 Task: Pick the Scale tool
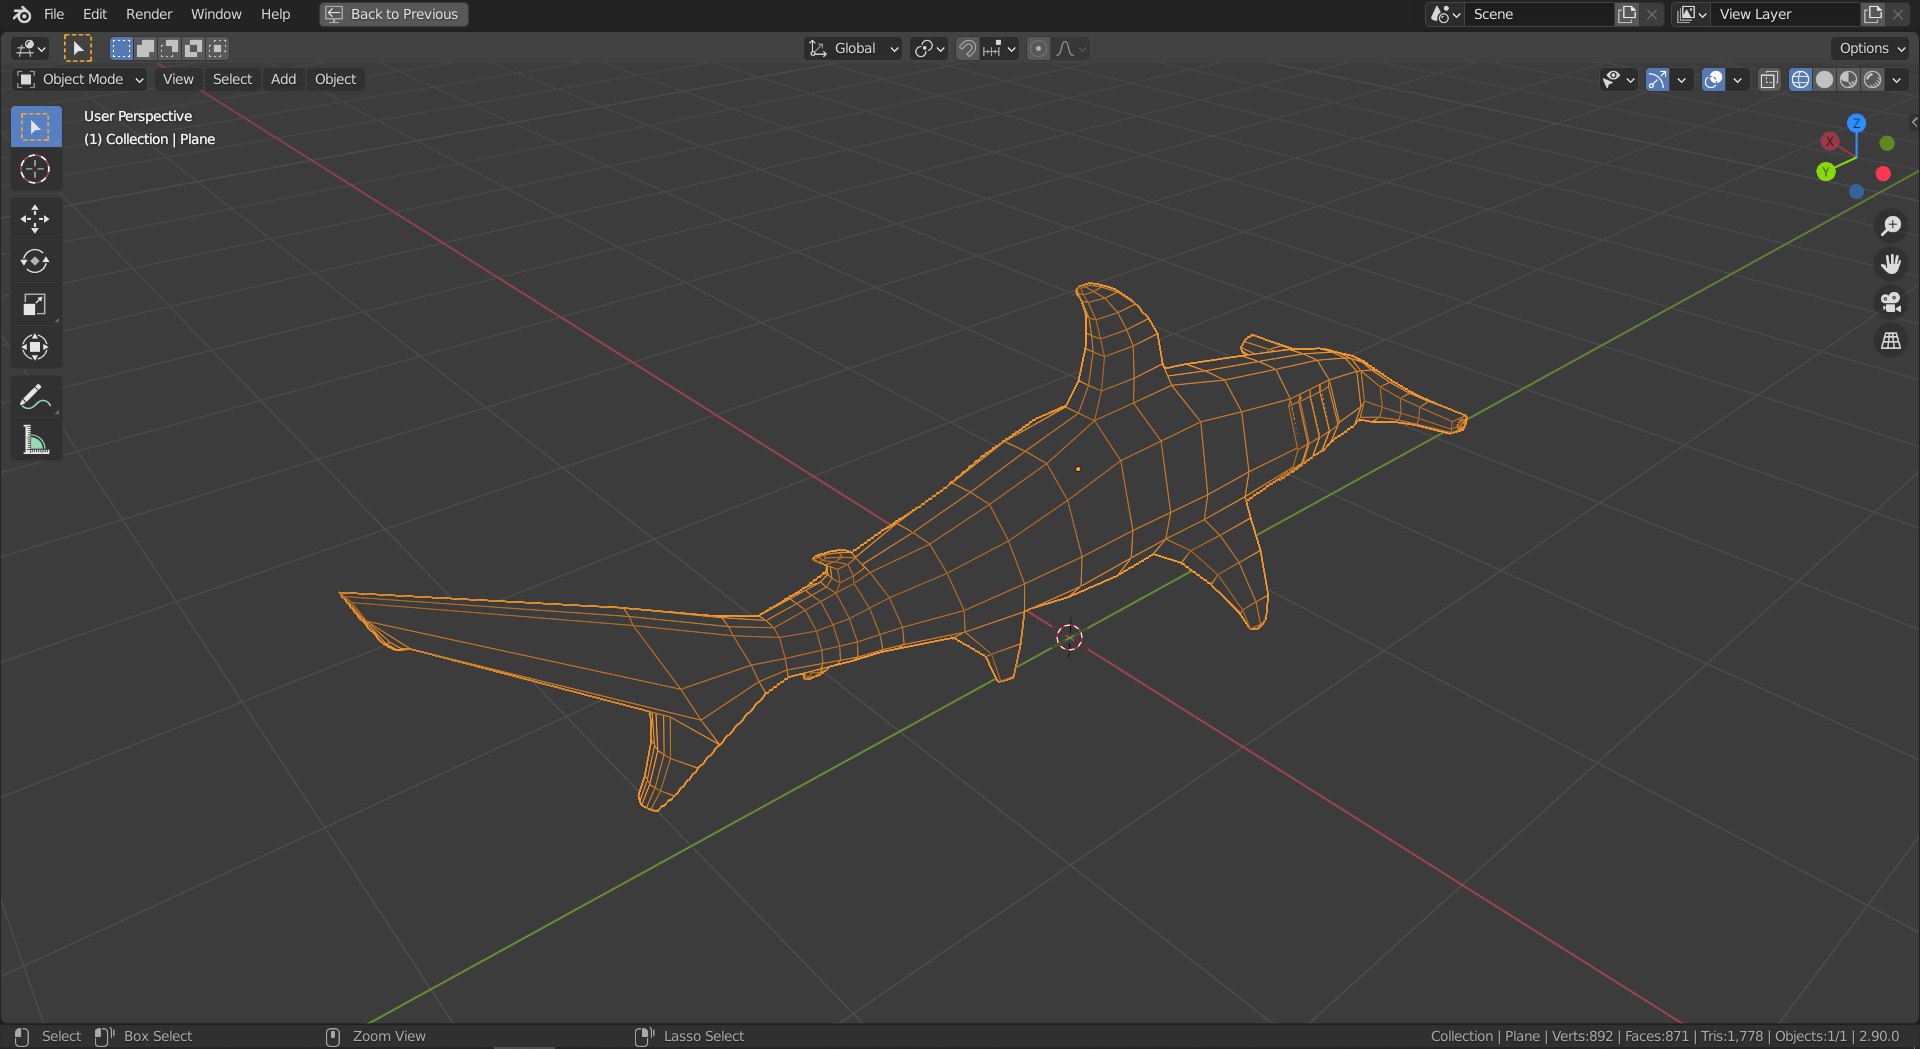click(x=35, y=305)
